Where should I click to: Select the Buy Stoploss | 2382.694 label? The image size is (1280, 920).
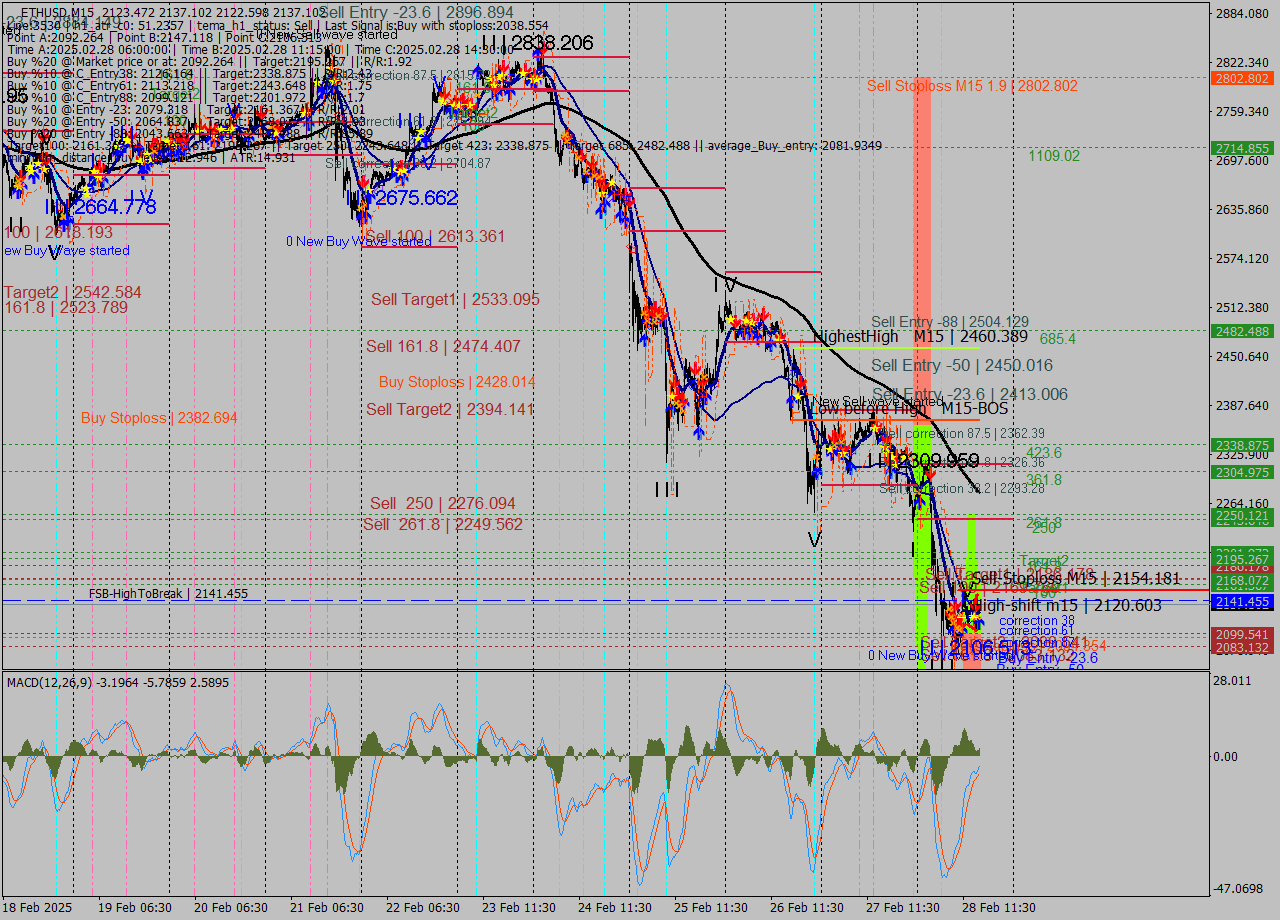point(160,418)
